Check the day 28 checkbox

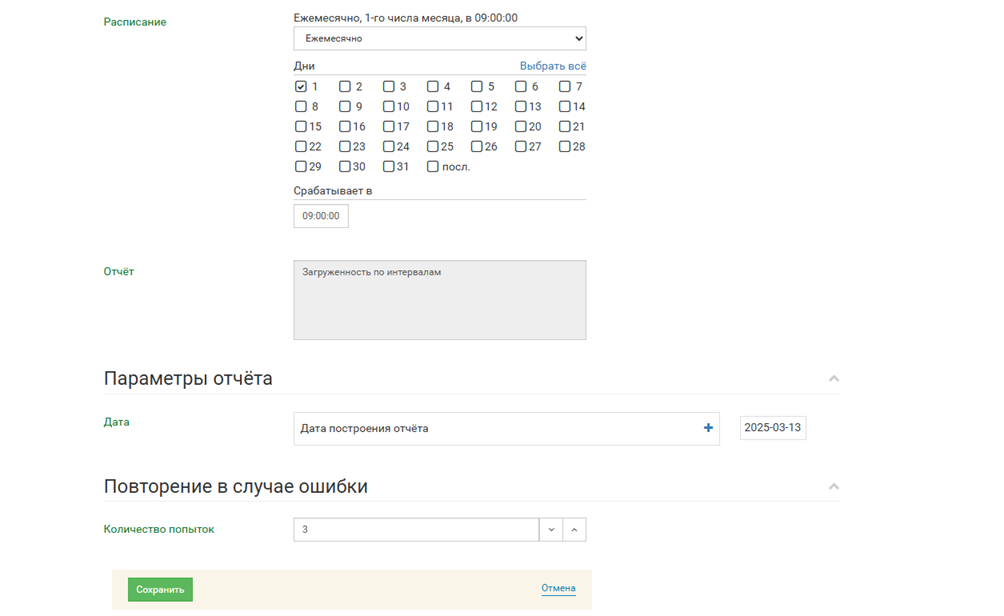[565, 147]
